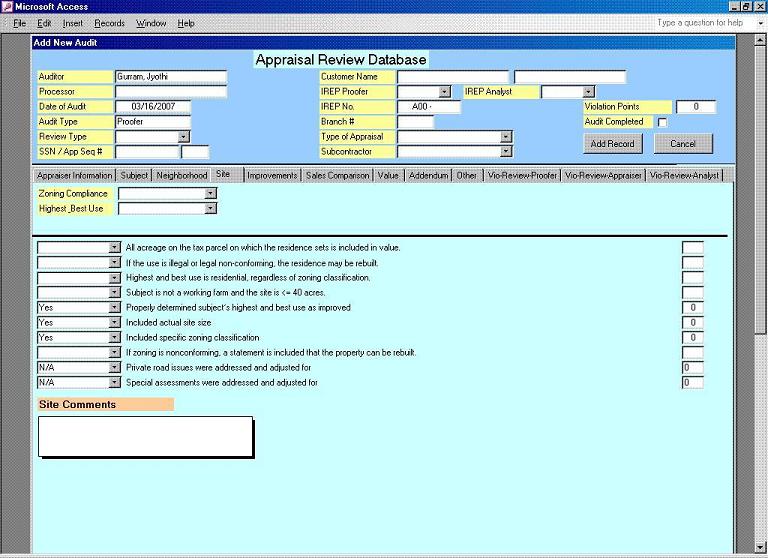The height and width of the screenshot is (558, 768).
Task: Tick the Audit Completed checkbox
Action: pyautogui.click(x=662, y=122)
